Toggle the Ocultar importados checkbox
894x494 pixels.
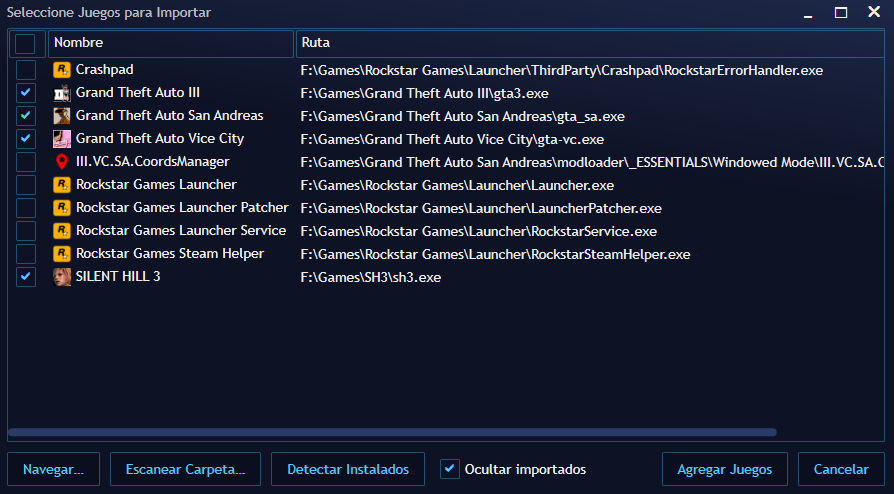(450, 469)
